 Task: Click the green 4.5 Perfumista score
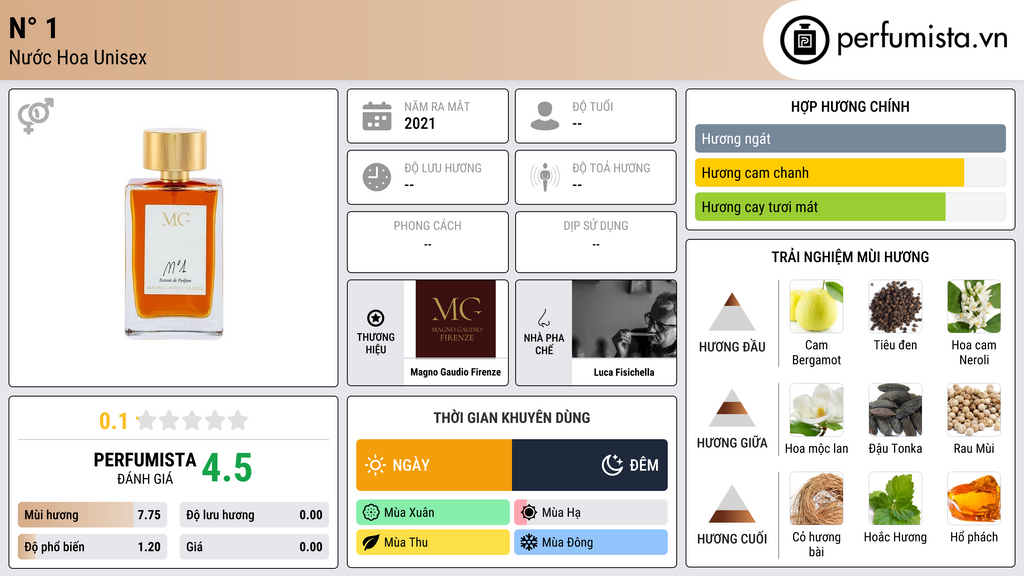point(227,468)
